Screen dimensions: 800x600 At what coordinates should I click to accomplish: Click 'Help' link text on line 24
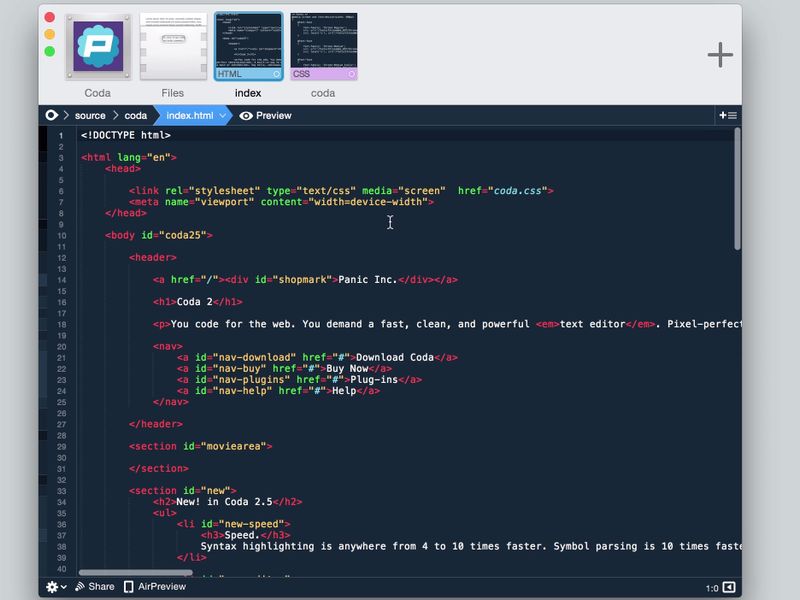[344, 391]
